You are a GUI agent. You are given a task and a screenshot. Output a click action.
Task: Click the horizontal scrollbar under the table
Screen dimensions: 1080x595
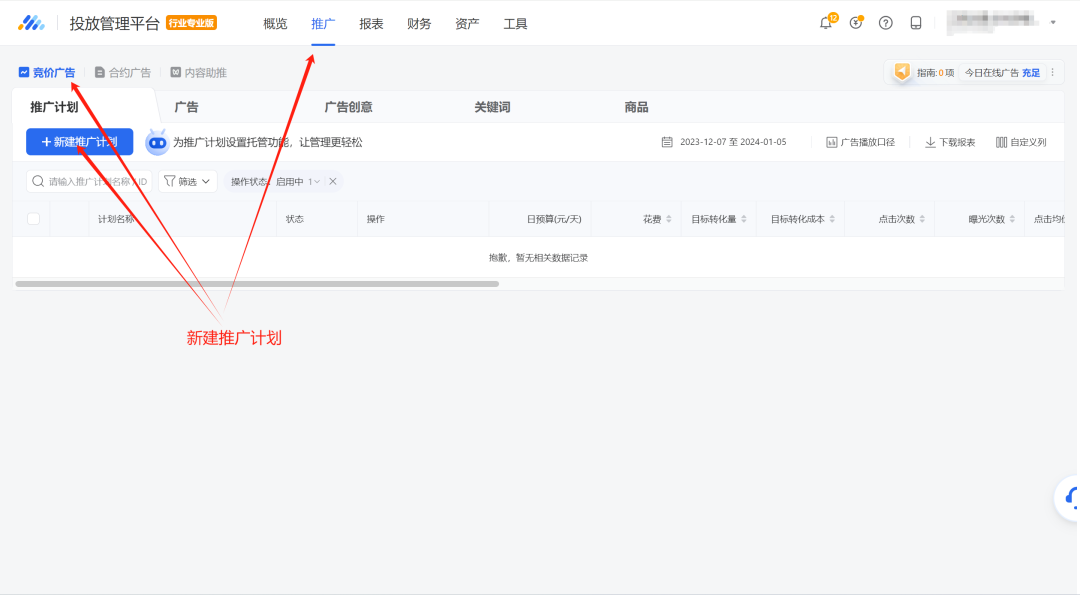[x=257, y=284]
